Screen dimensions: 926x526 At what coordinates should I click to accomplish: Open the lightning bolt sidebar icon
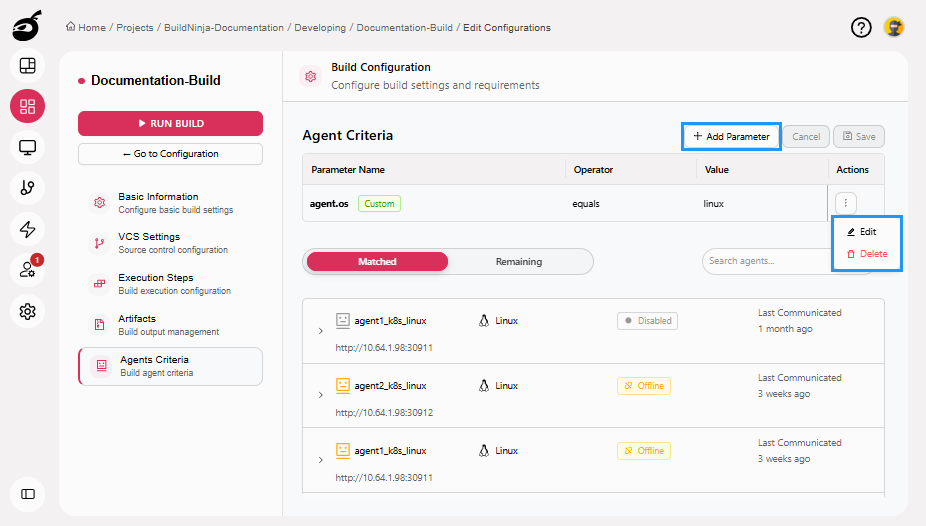[x=28, y=229]
